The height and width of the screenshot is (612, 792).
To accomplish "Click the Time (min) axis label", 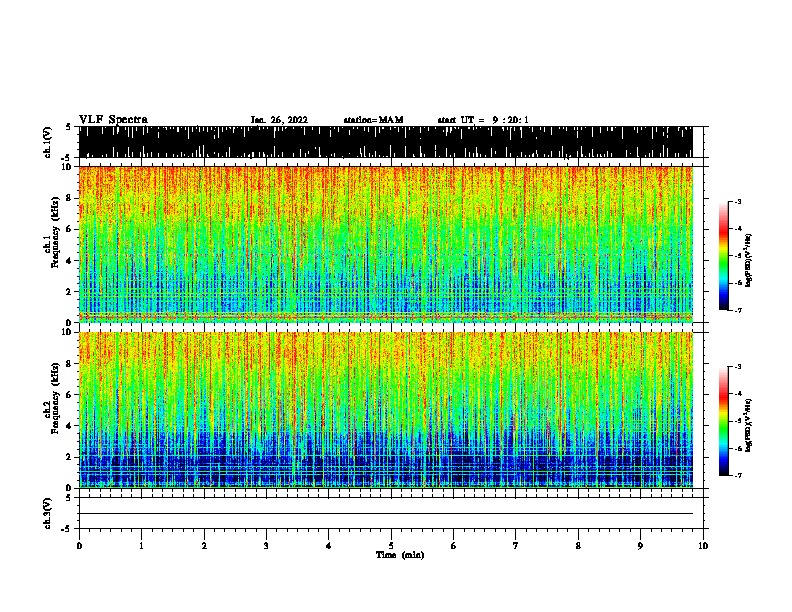I will coord(400,555).
